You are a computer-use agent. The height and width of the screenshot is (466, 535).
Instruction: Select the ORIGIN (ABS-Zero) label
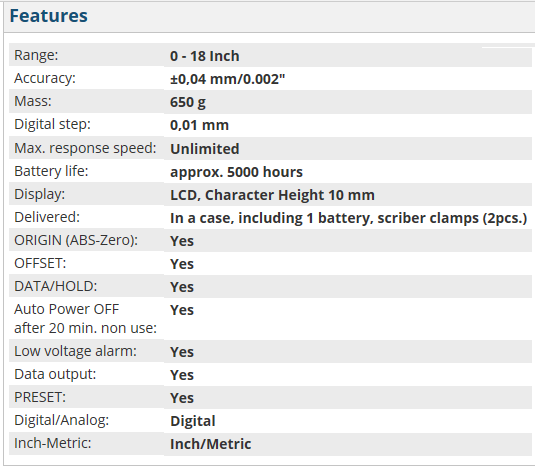coord(76,240)
